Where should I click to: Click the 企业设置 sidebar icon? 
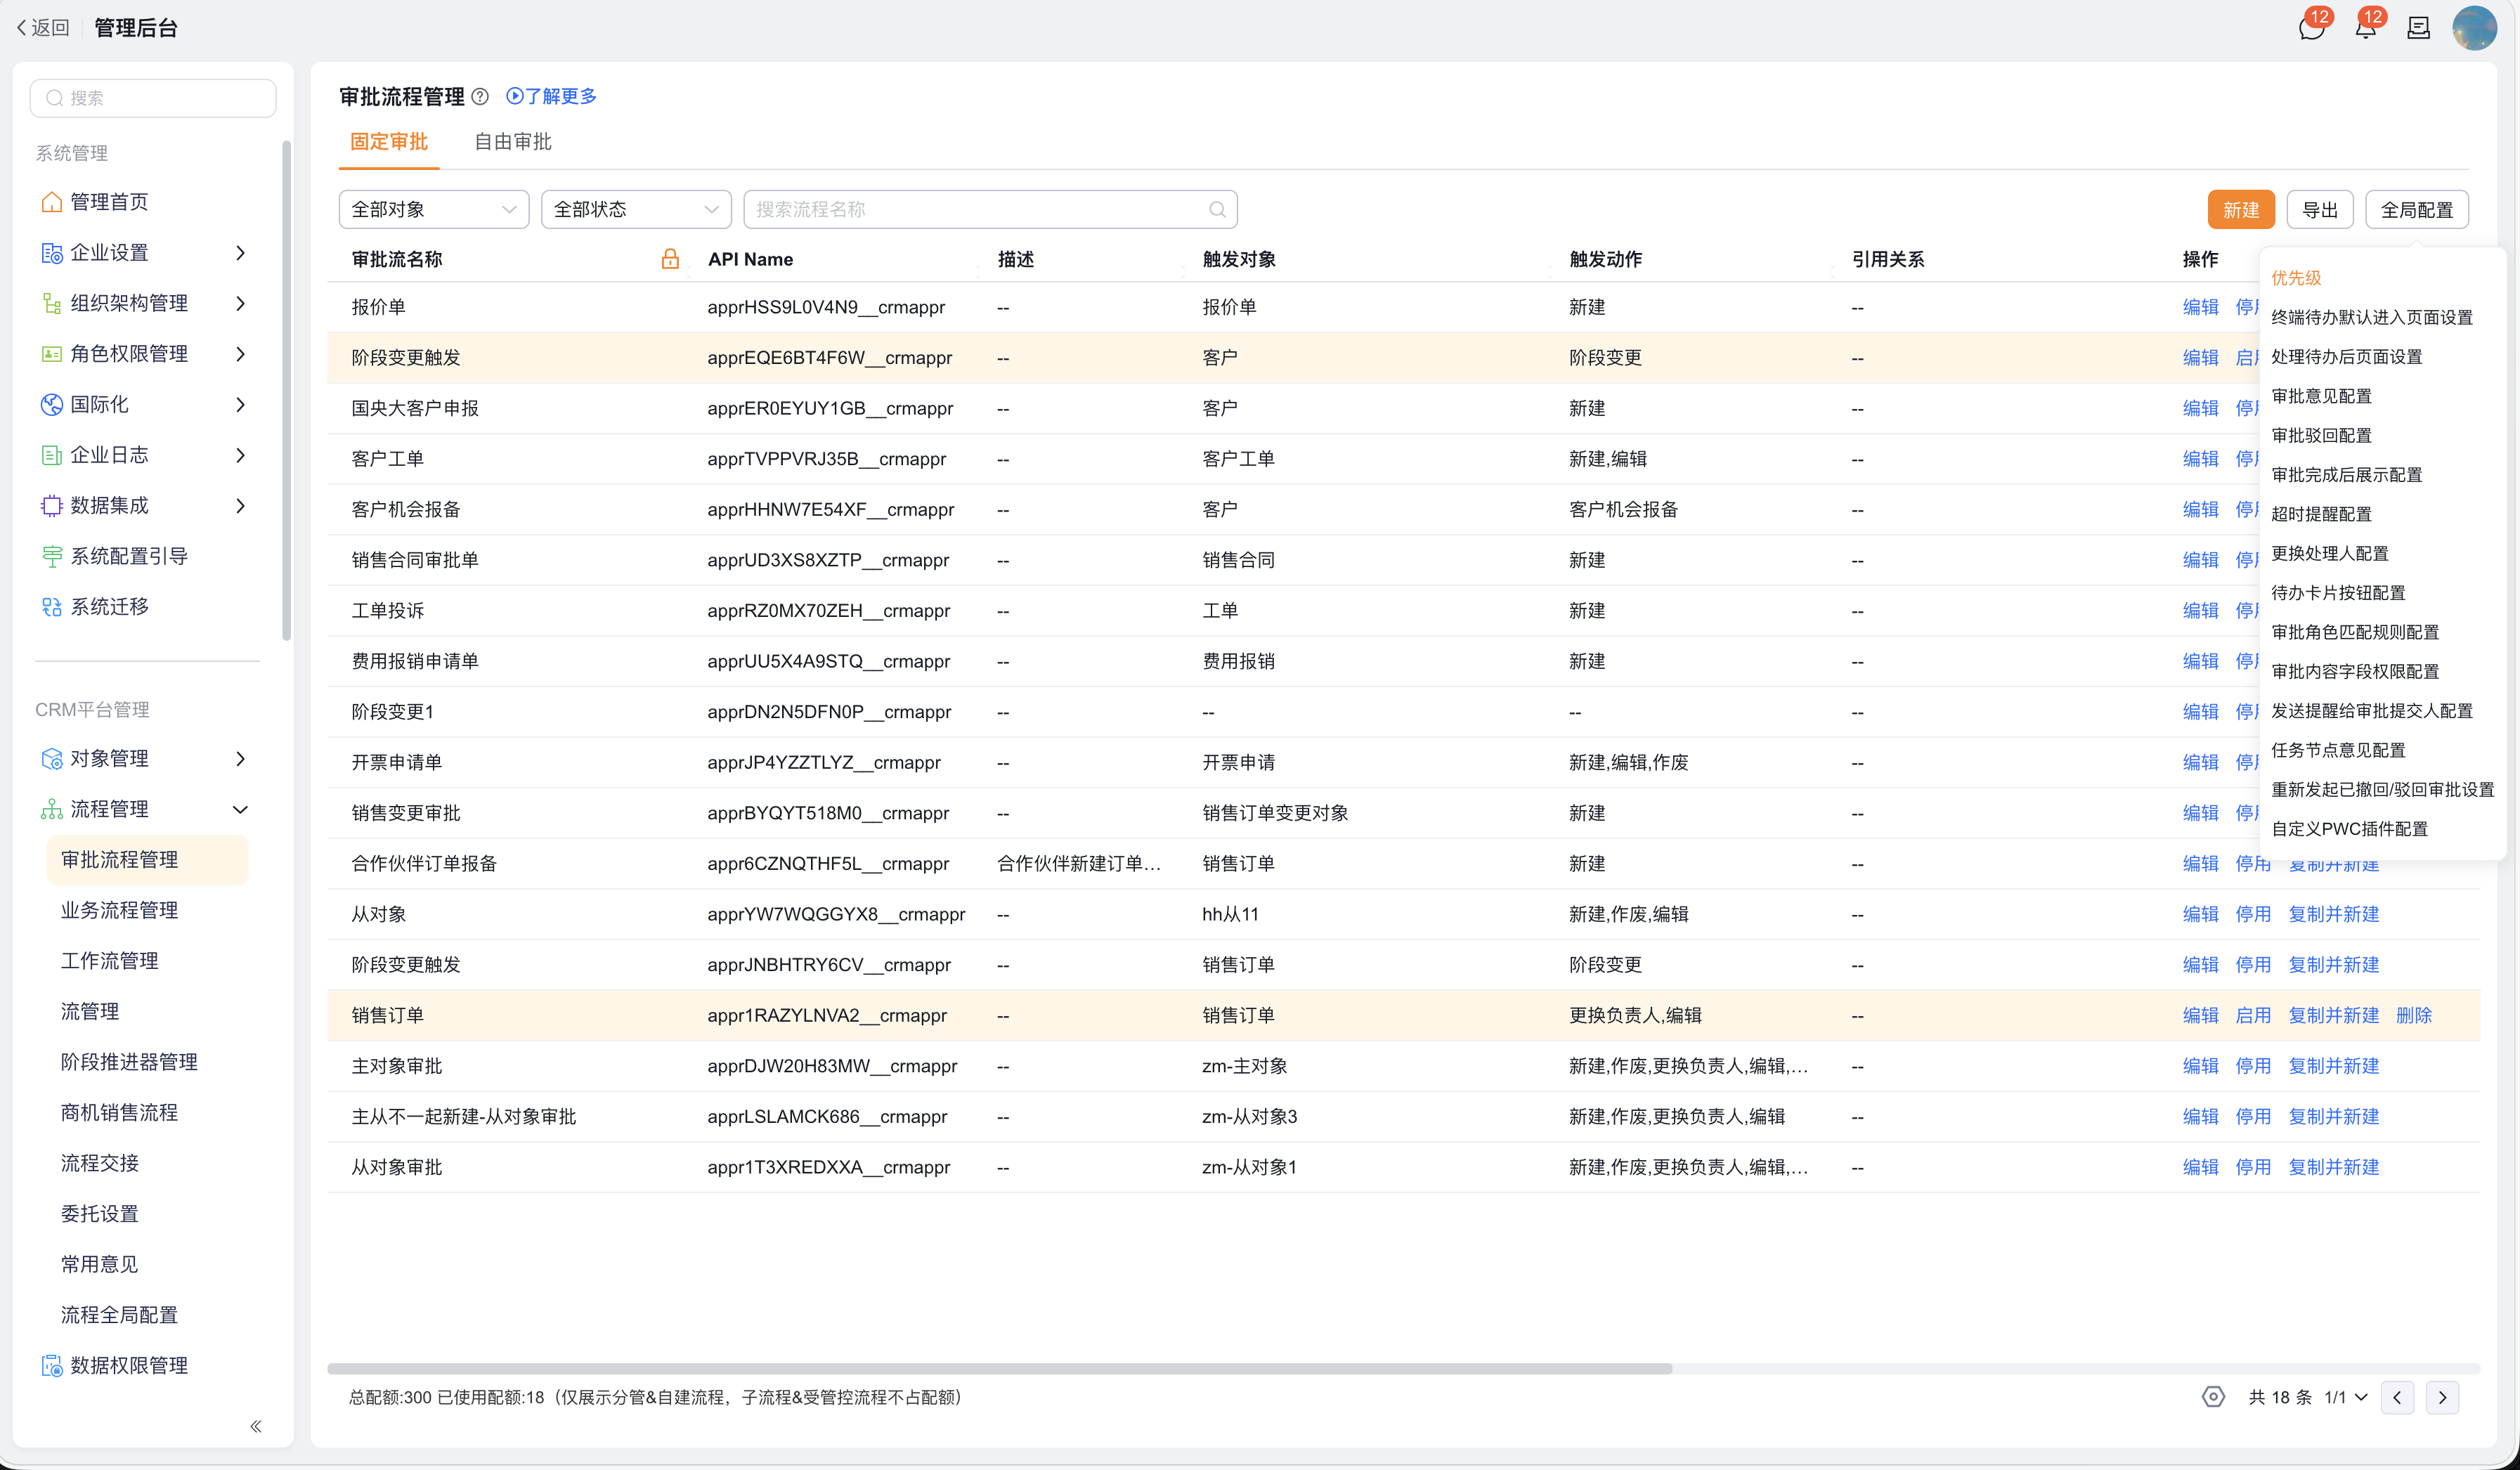[x=52, y=253]
